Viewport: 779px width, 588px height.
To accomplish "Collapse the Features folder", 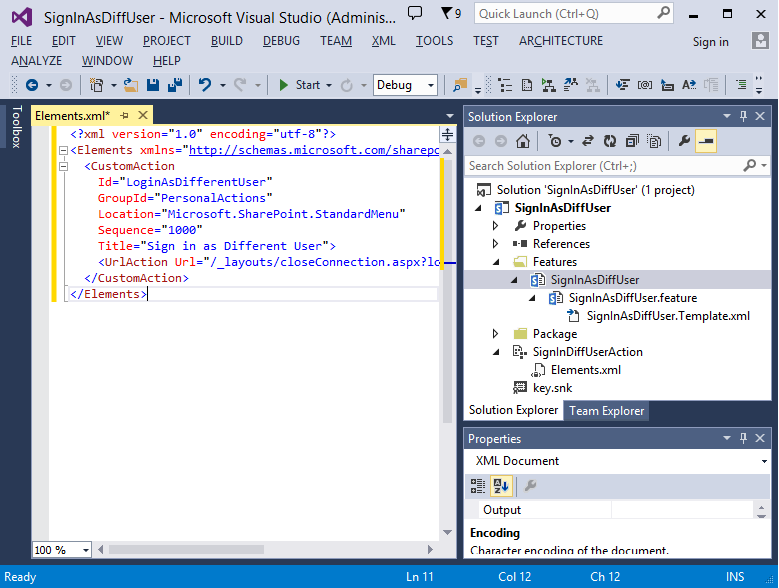I will (x=496, y=262).
